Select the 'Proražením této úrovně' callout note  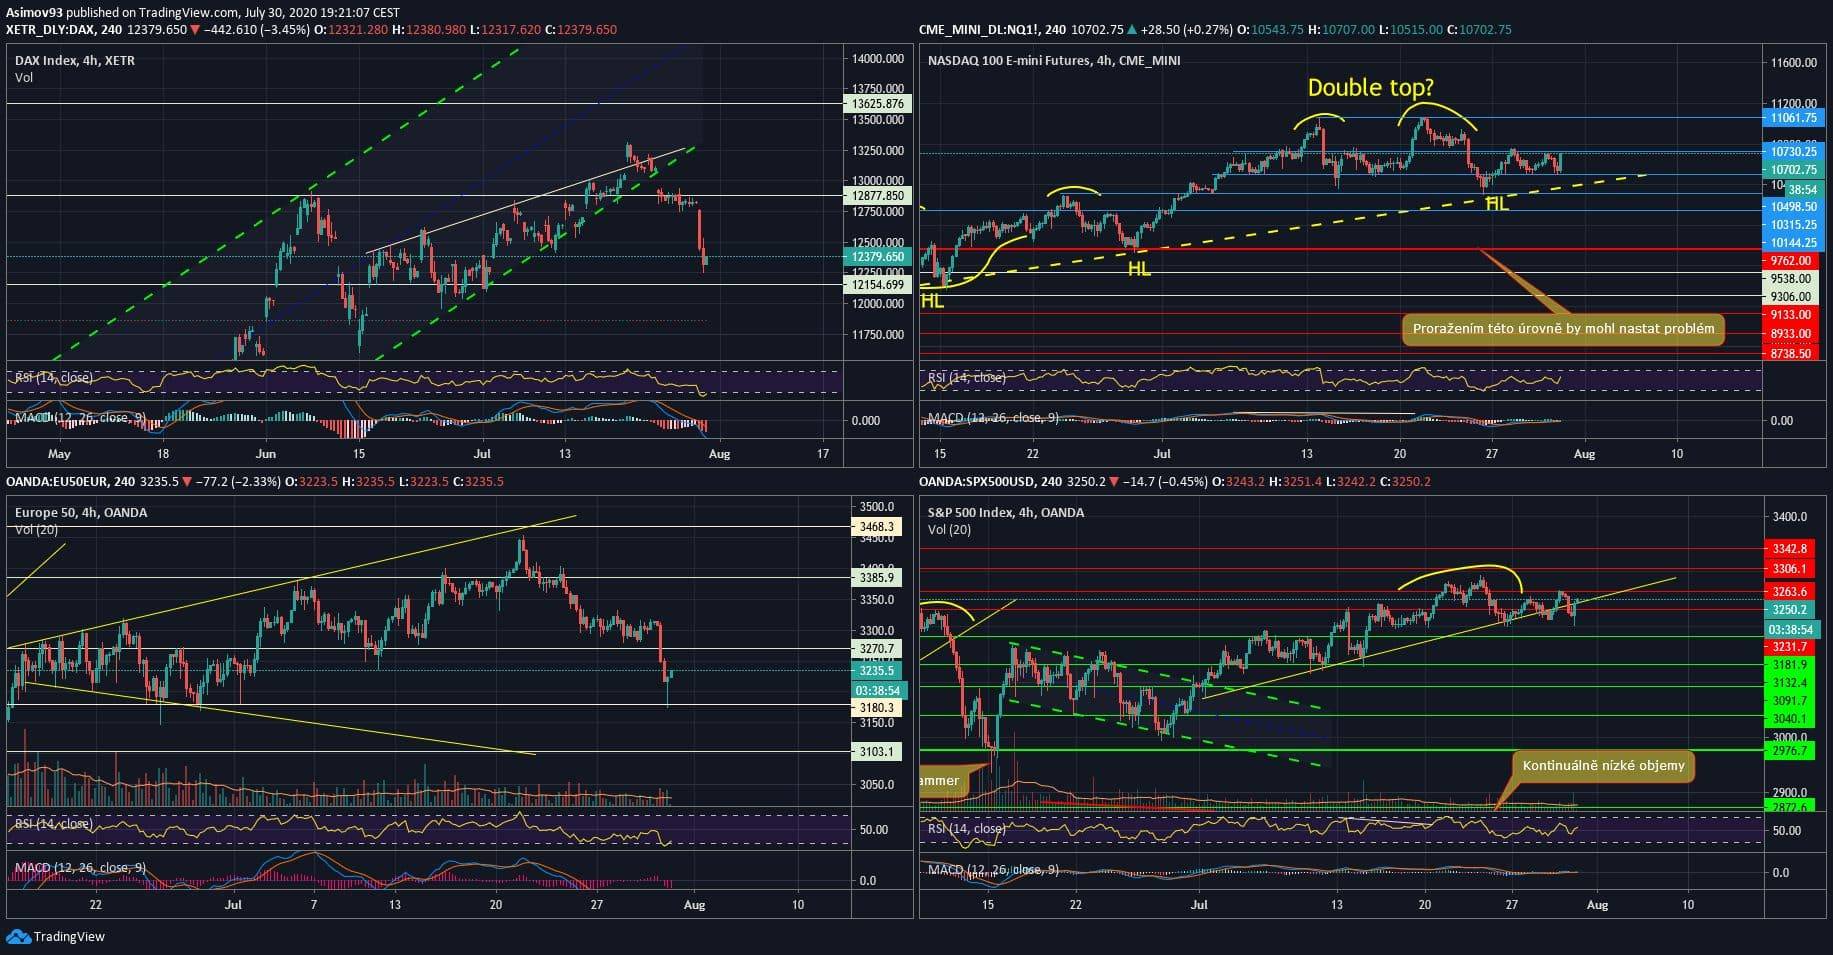[x=1563, y=328]
